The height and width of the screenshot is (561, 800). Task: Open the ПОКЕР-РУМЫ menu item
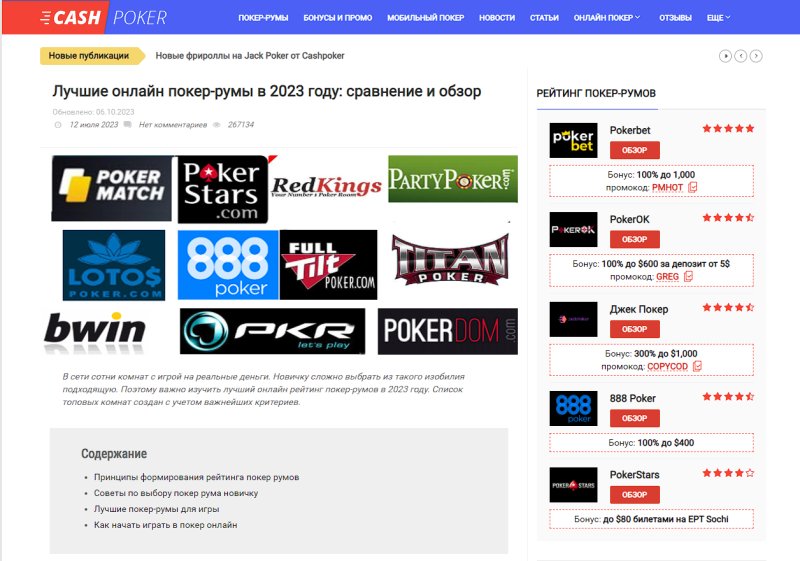point(263,18)
